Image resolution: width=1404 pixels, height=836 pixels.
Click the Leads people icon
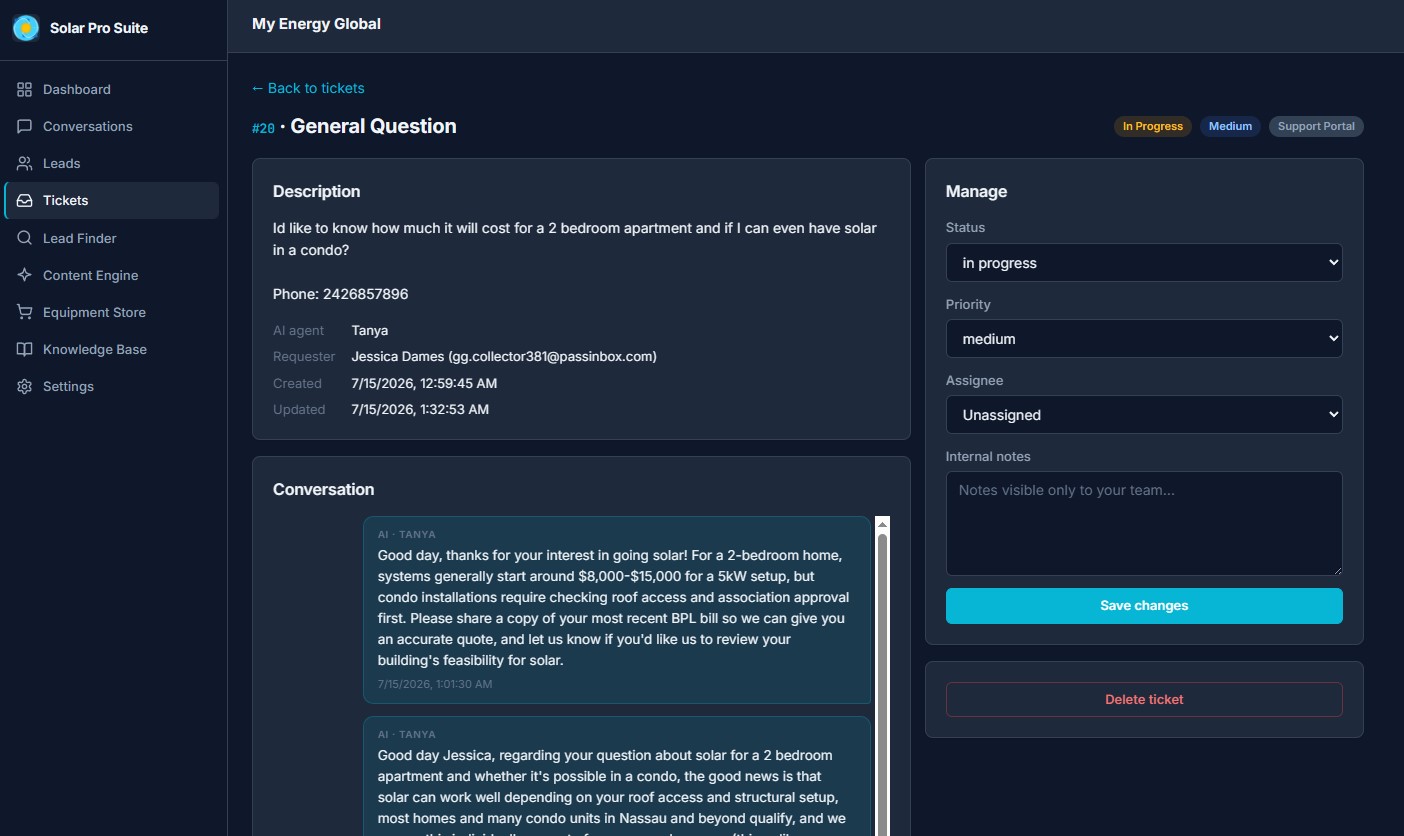point(25,163)
